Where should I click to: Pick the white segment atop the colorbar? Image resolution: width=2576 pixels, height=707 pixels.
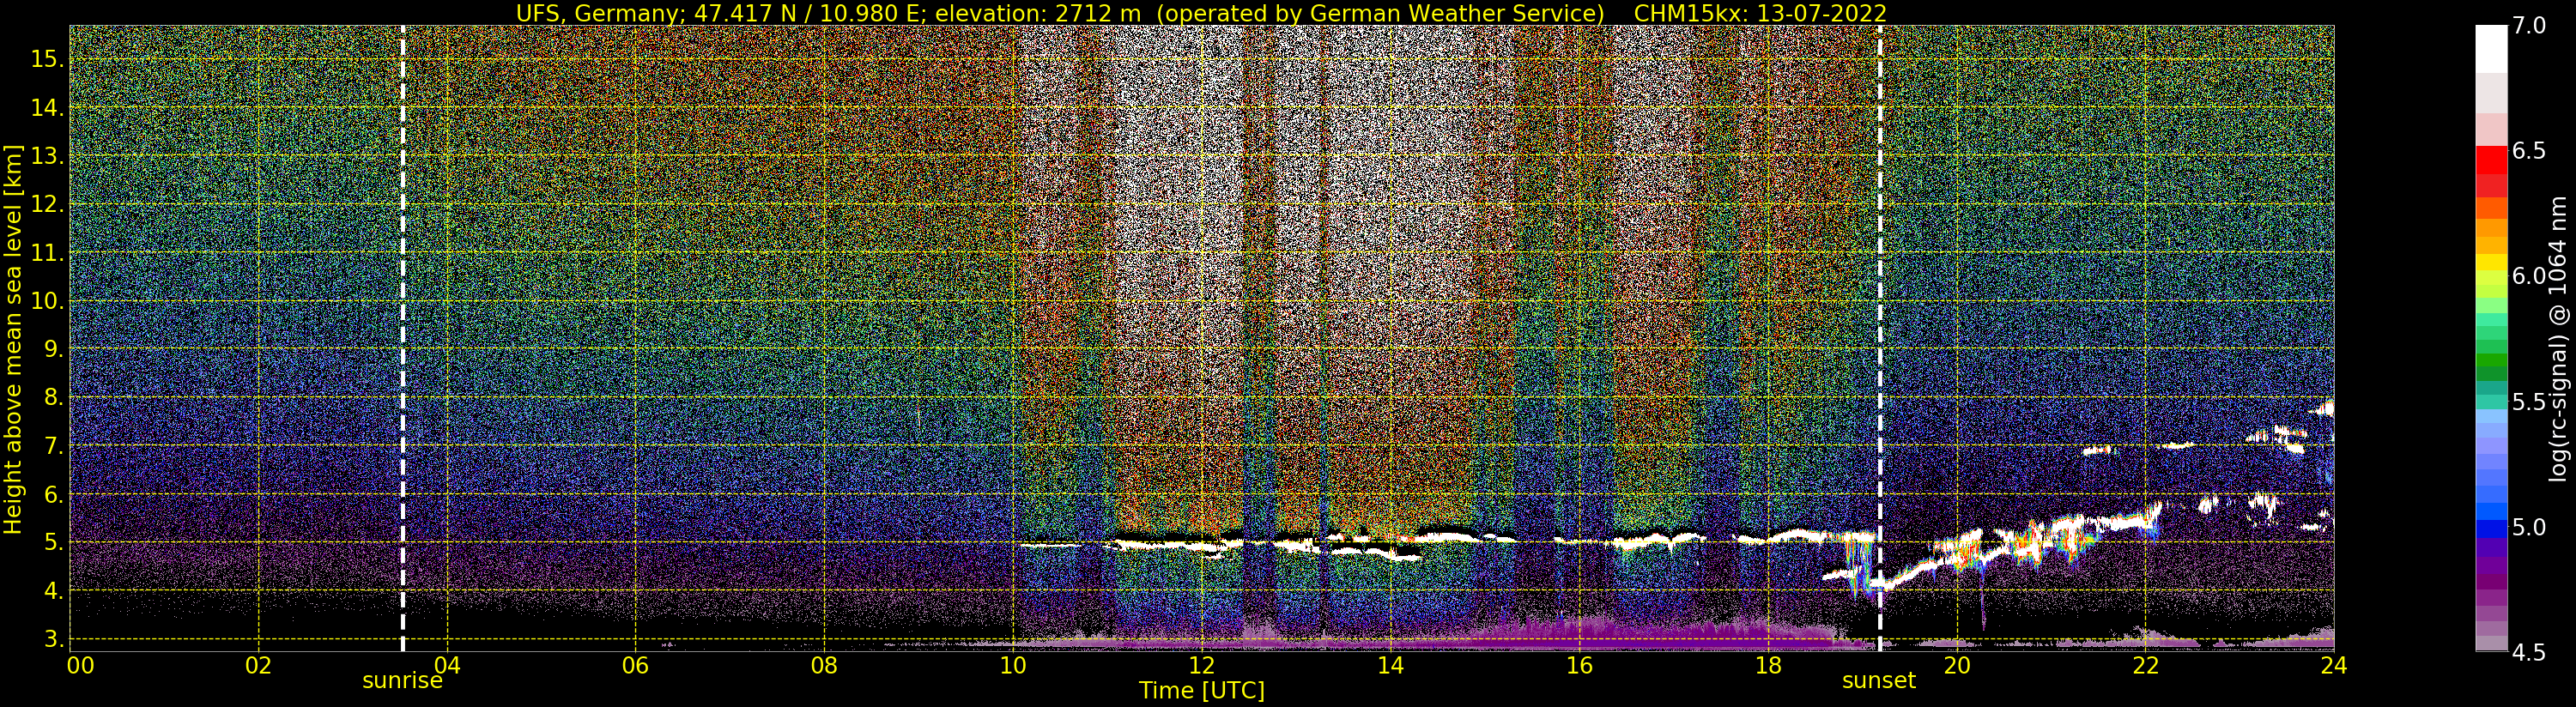(2491, 49)
